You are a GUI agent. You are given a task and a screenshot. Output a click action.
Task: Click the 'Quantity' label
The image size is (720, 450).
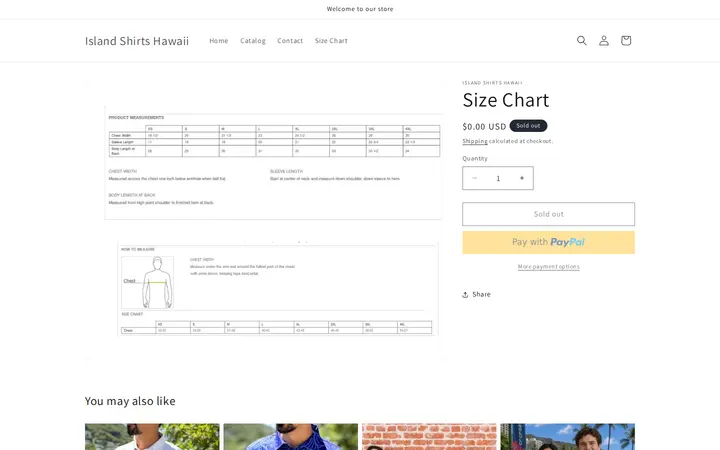[475, 158]
